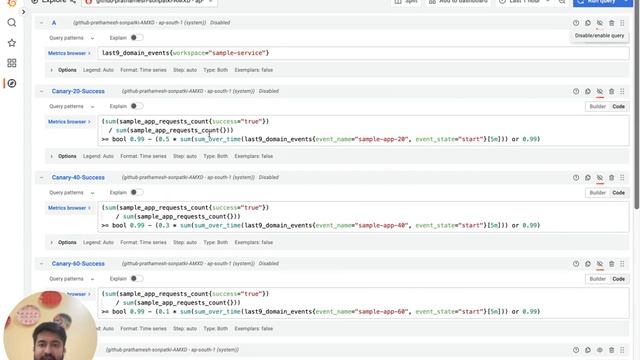Delete the Canary-60-Success query

(x=611, y=264)
